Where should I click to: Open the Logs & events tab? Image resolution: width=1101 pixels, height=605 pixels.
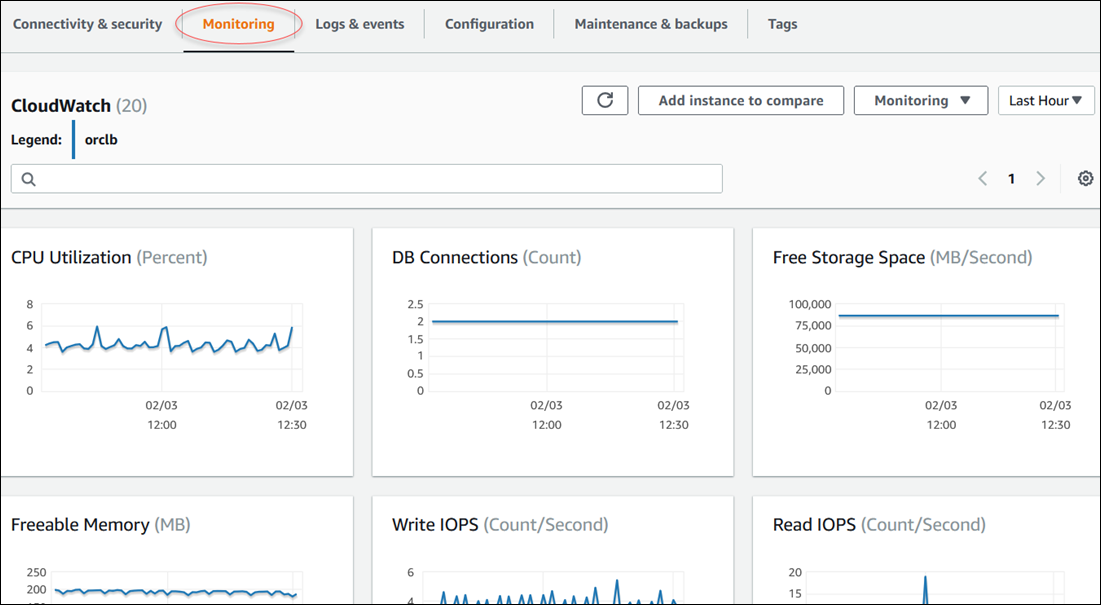360,24
